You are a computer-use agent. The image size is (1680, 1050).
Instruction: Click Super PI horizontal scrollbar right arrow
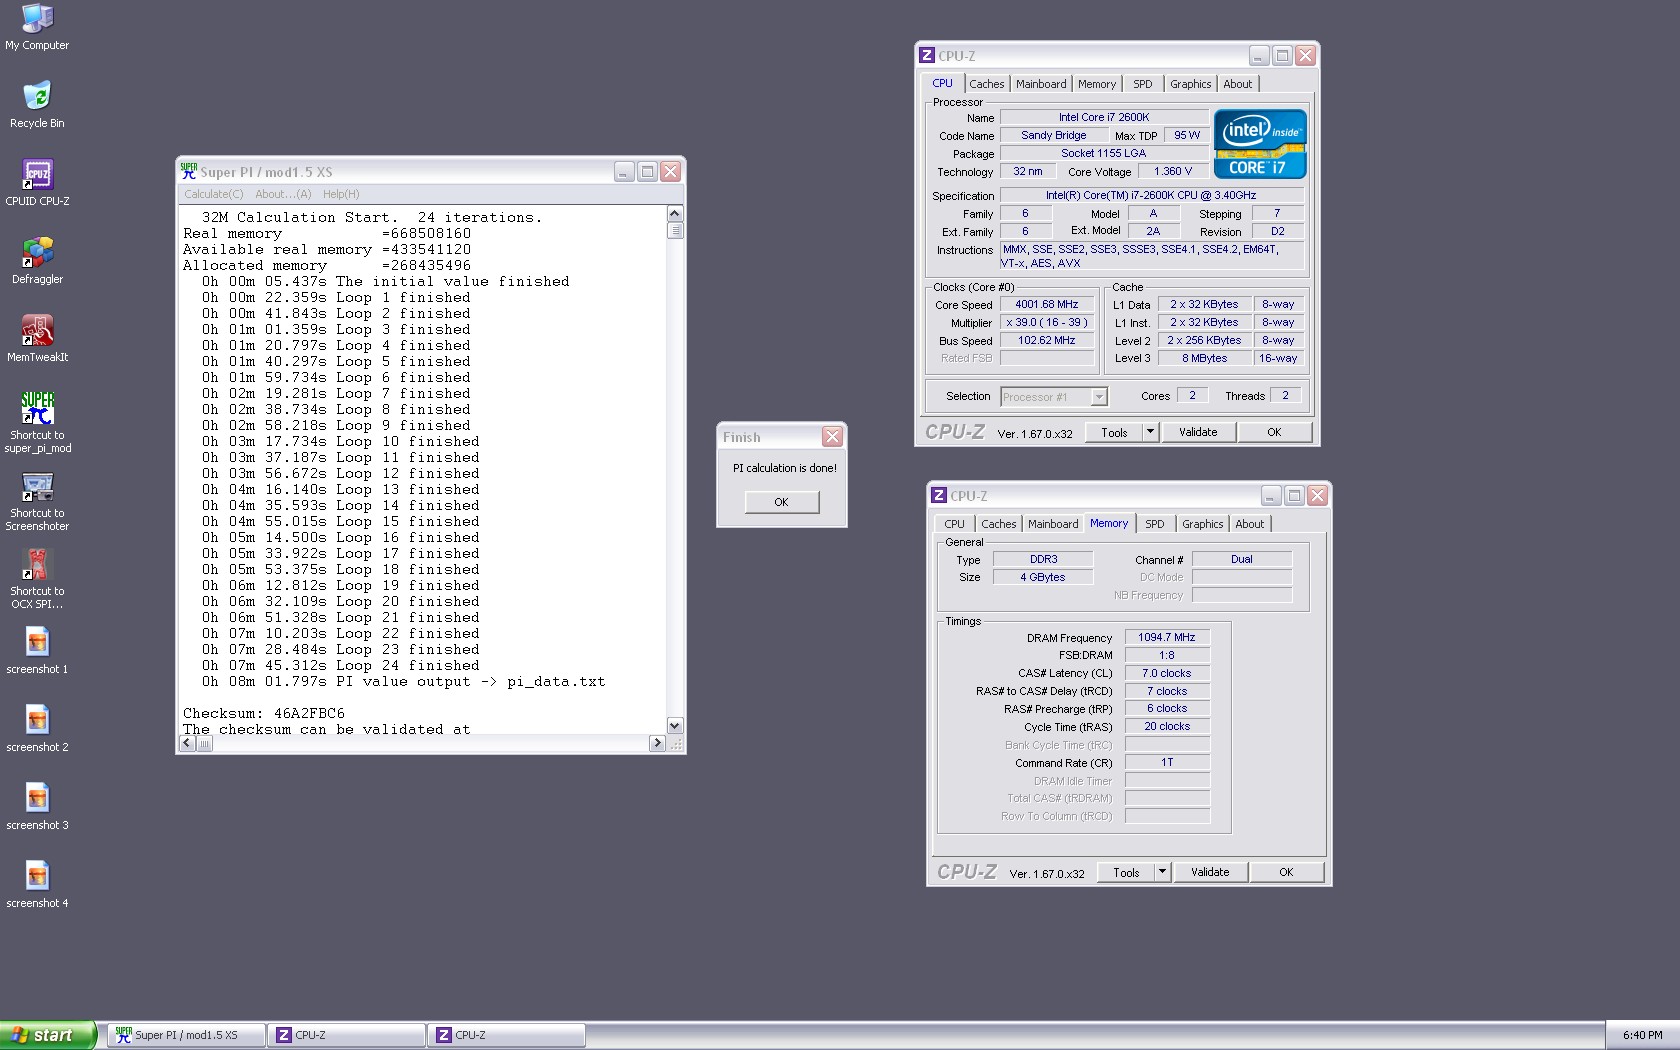click(657, 743)
